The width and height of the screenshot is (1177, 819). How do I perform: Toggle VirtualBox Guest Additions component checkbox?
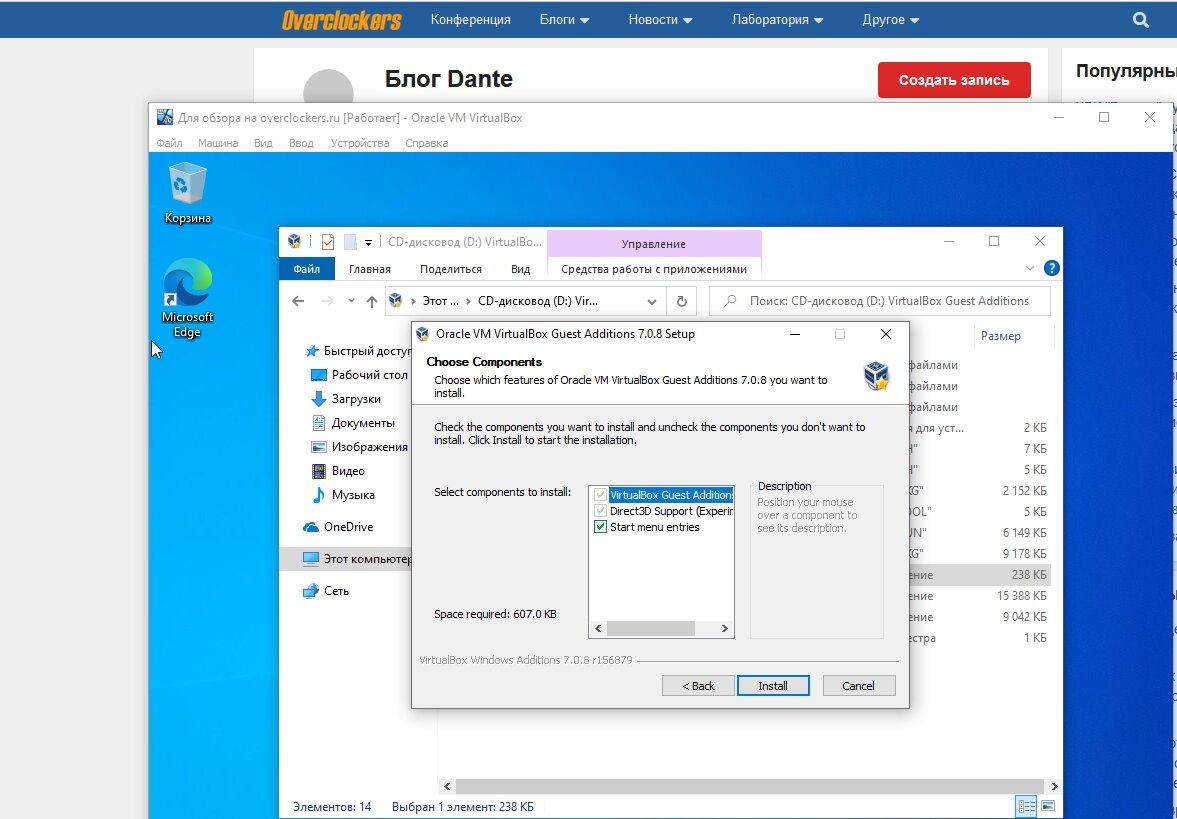(600, 495)
